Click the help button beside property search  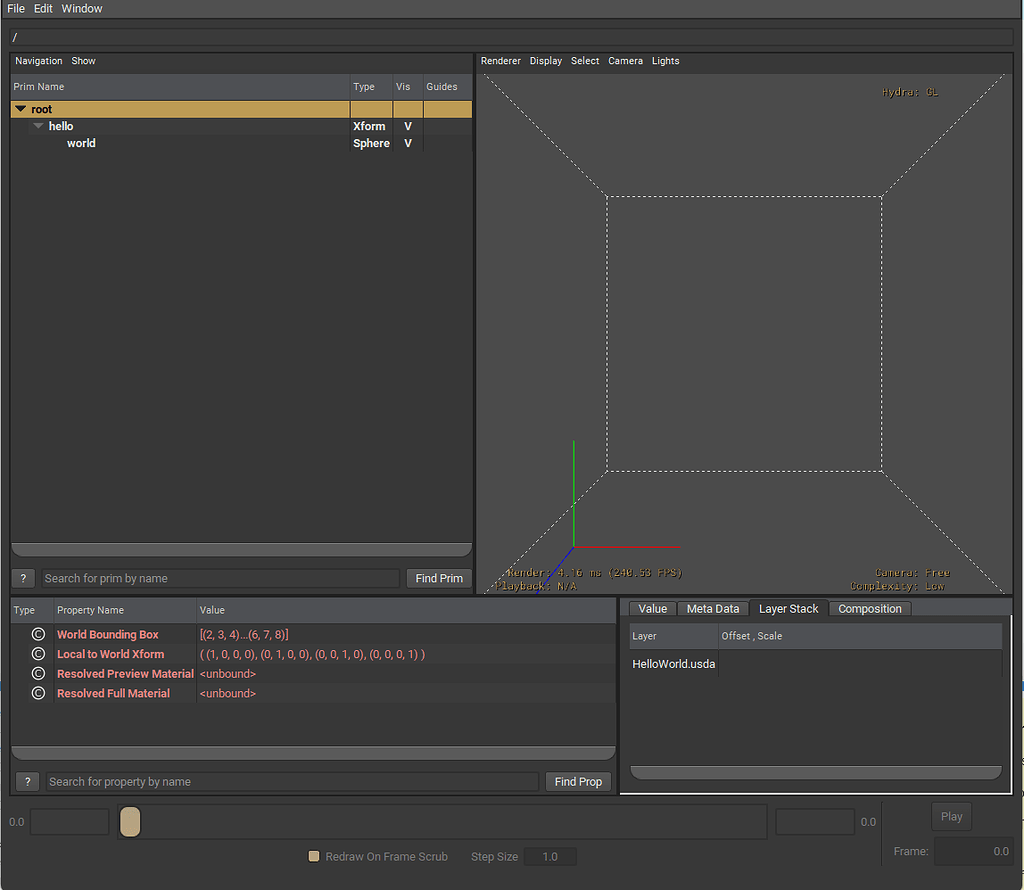coord(27,781)
